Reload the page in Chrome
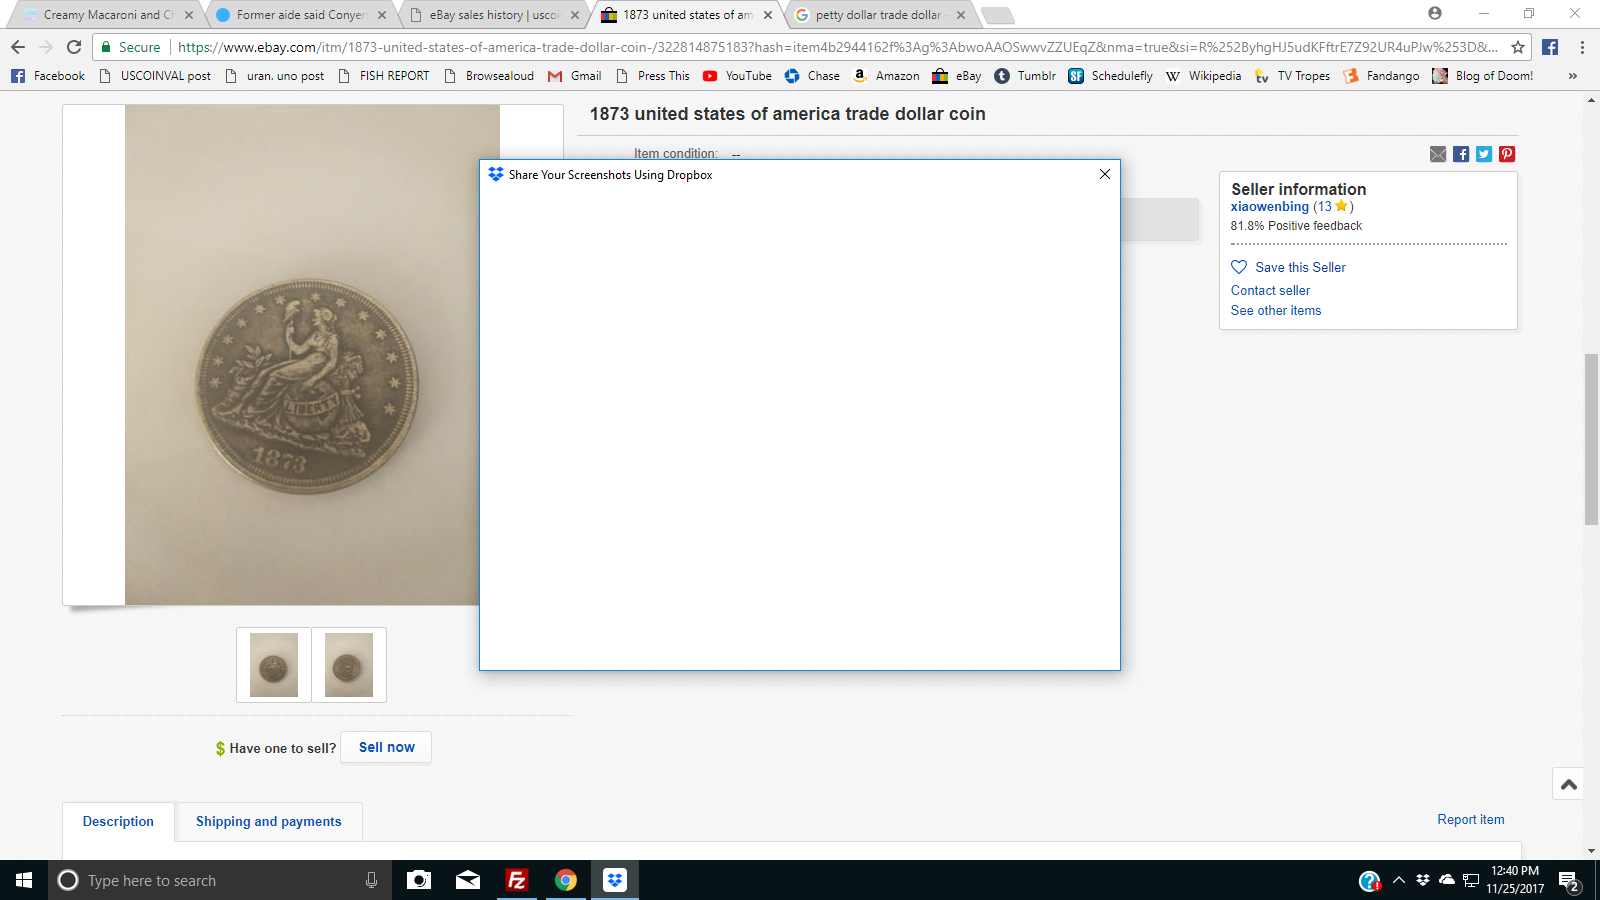Image resolution: width=1600 pixels, height=900 pixels. click(74, 47)
